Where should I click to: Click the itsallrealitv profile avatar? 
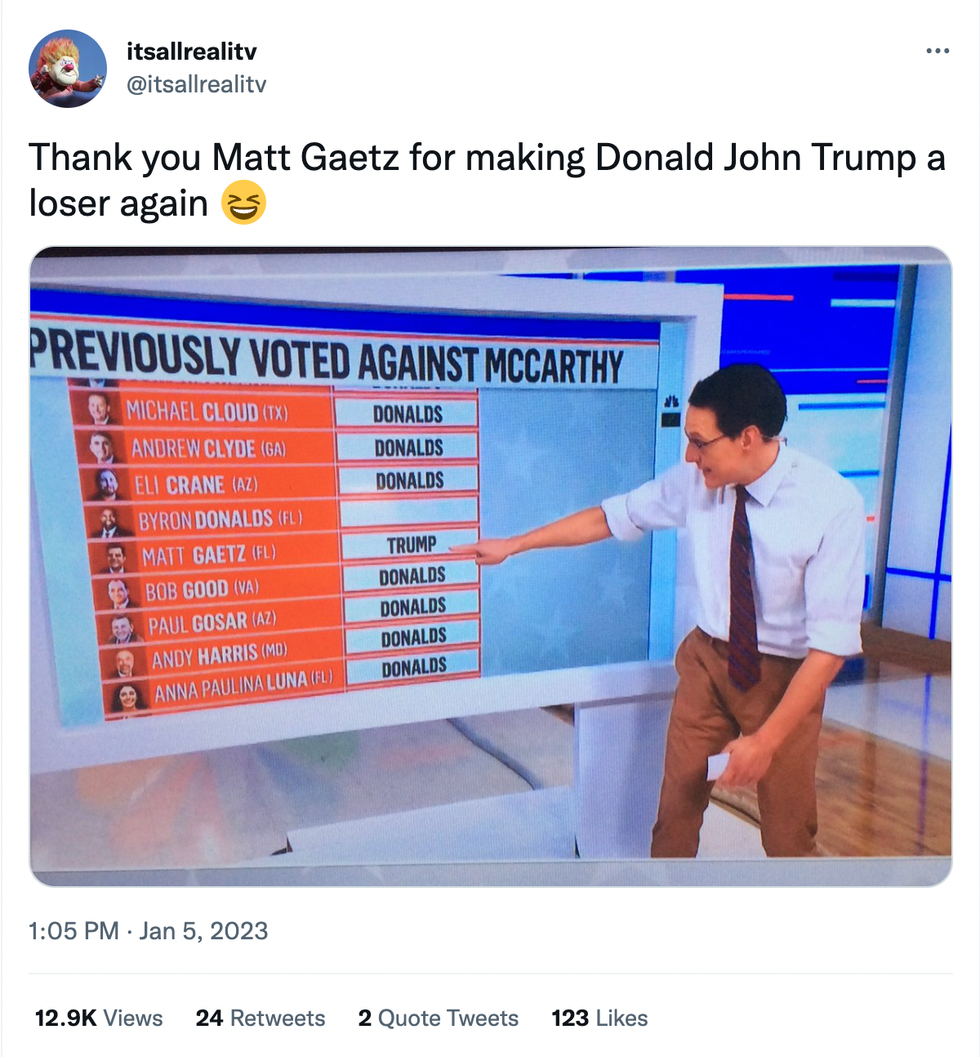68,68
